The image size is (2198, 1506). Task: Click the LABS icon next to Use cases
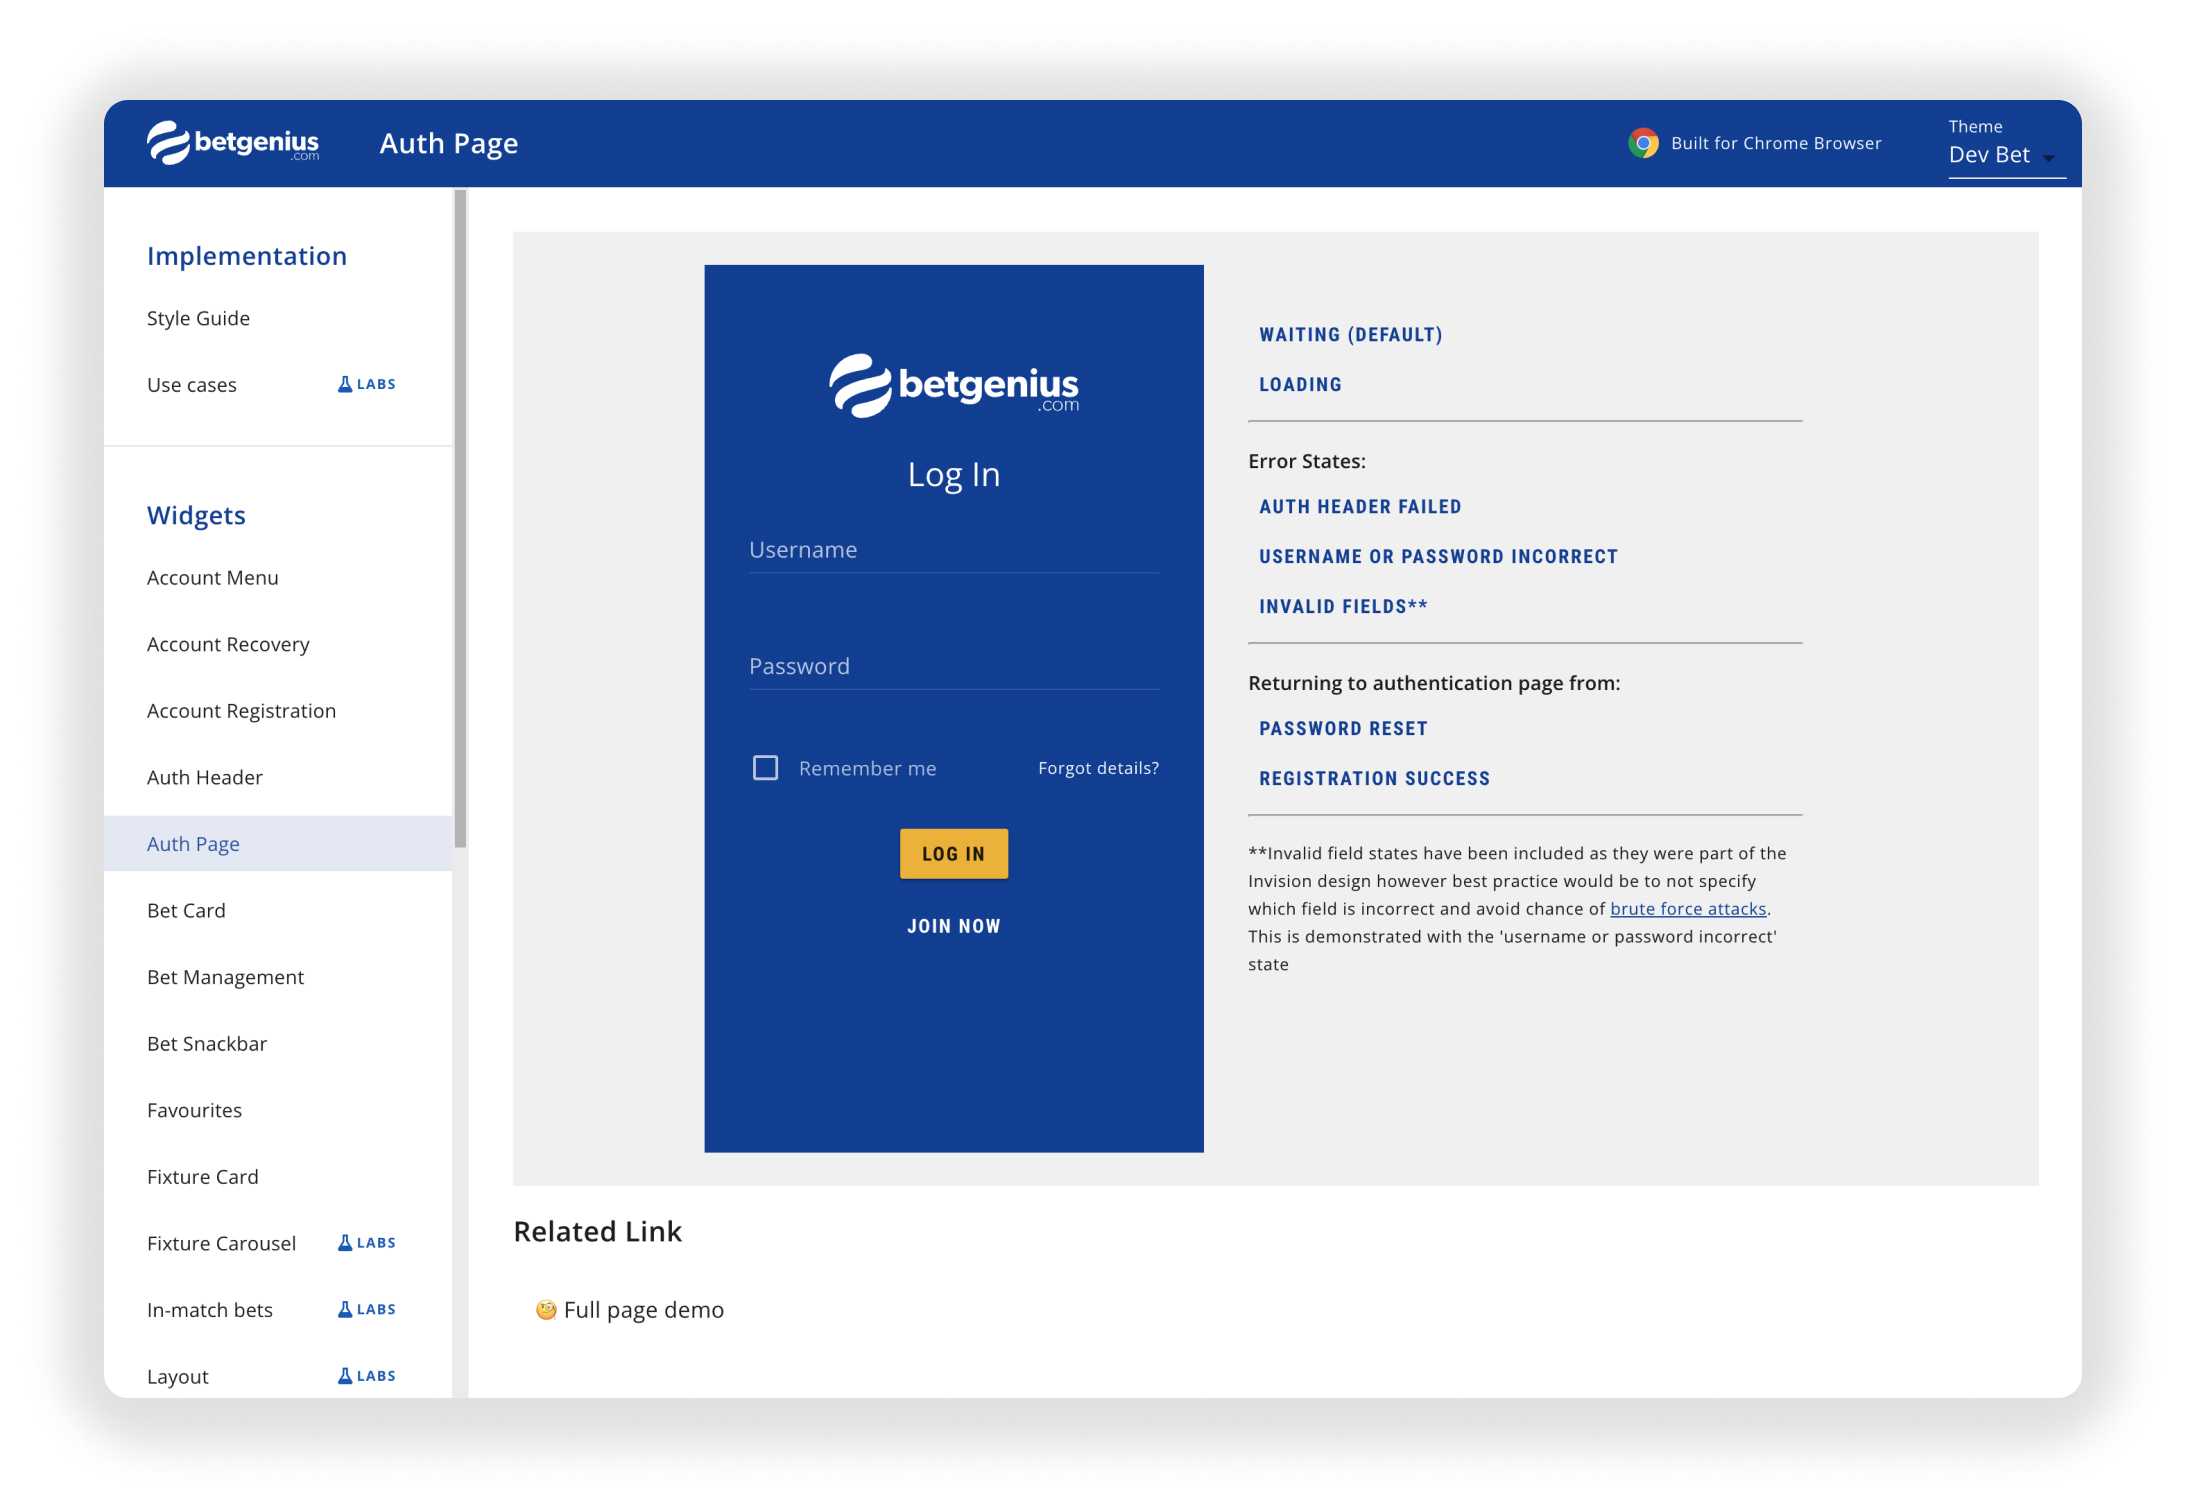point(344,384)
